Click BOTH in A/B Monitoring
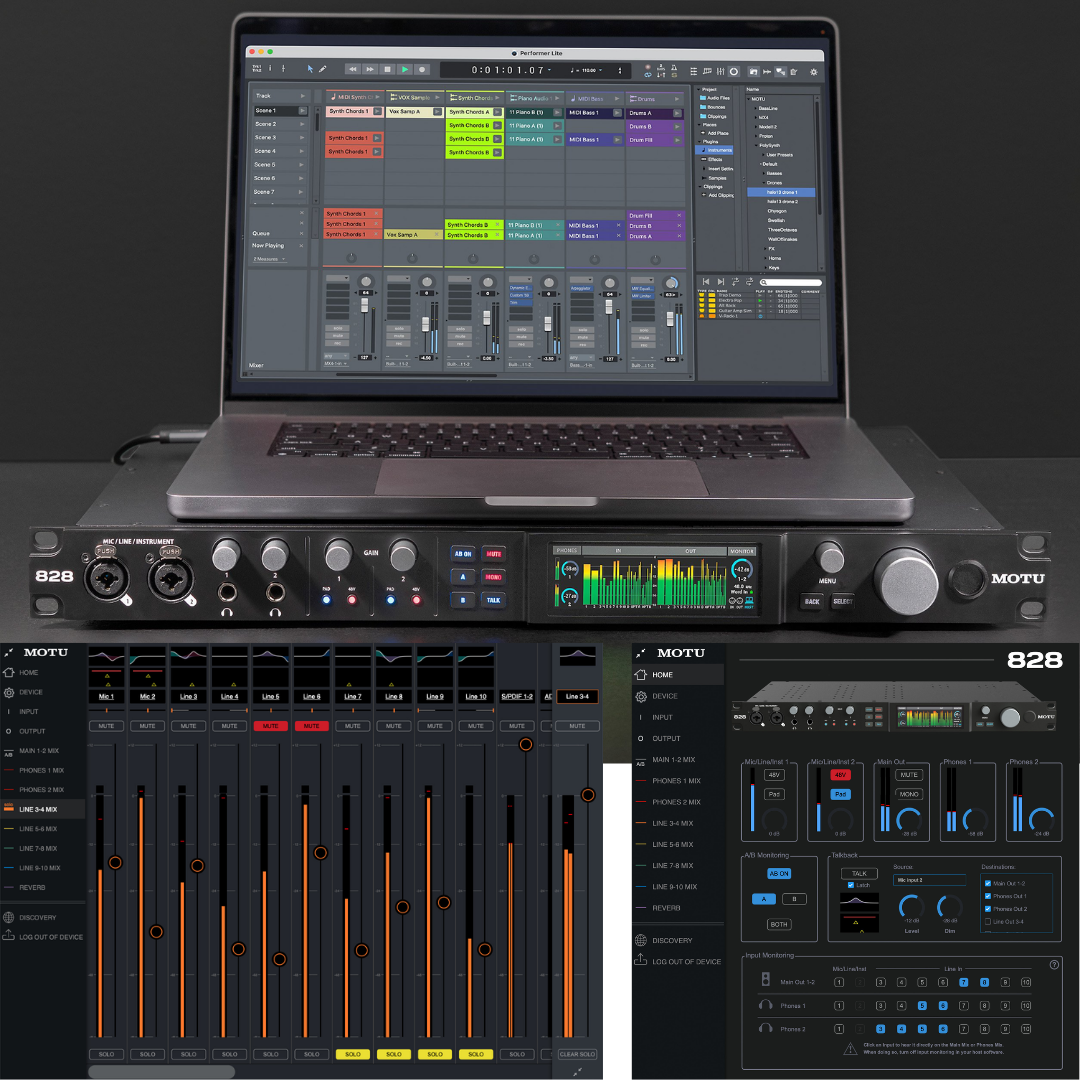1080x1080 pixels. pos(779,924)
